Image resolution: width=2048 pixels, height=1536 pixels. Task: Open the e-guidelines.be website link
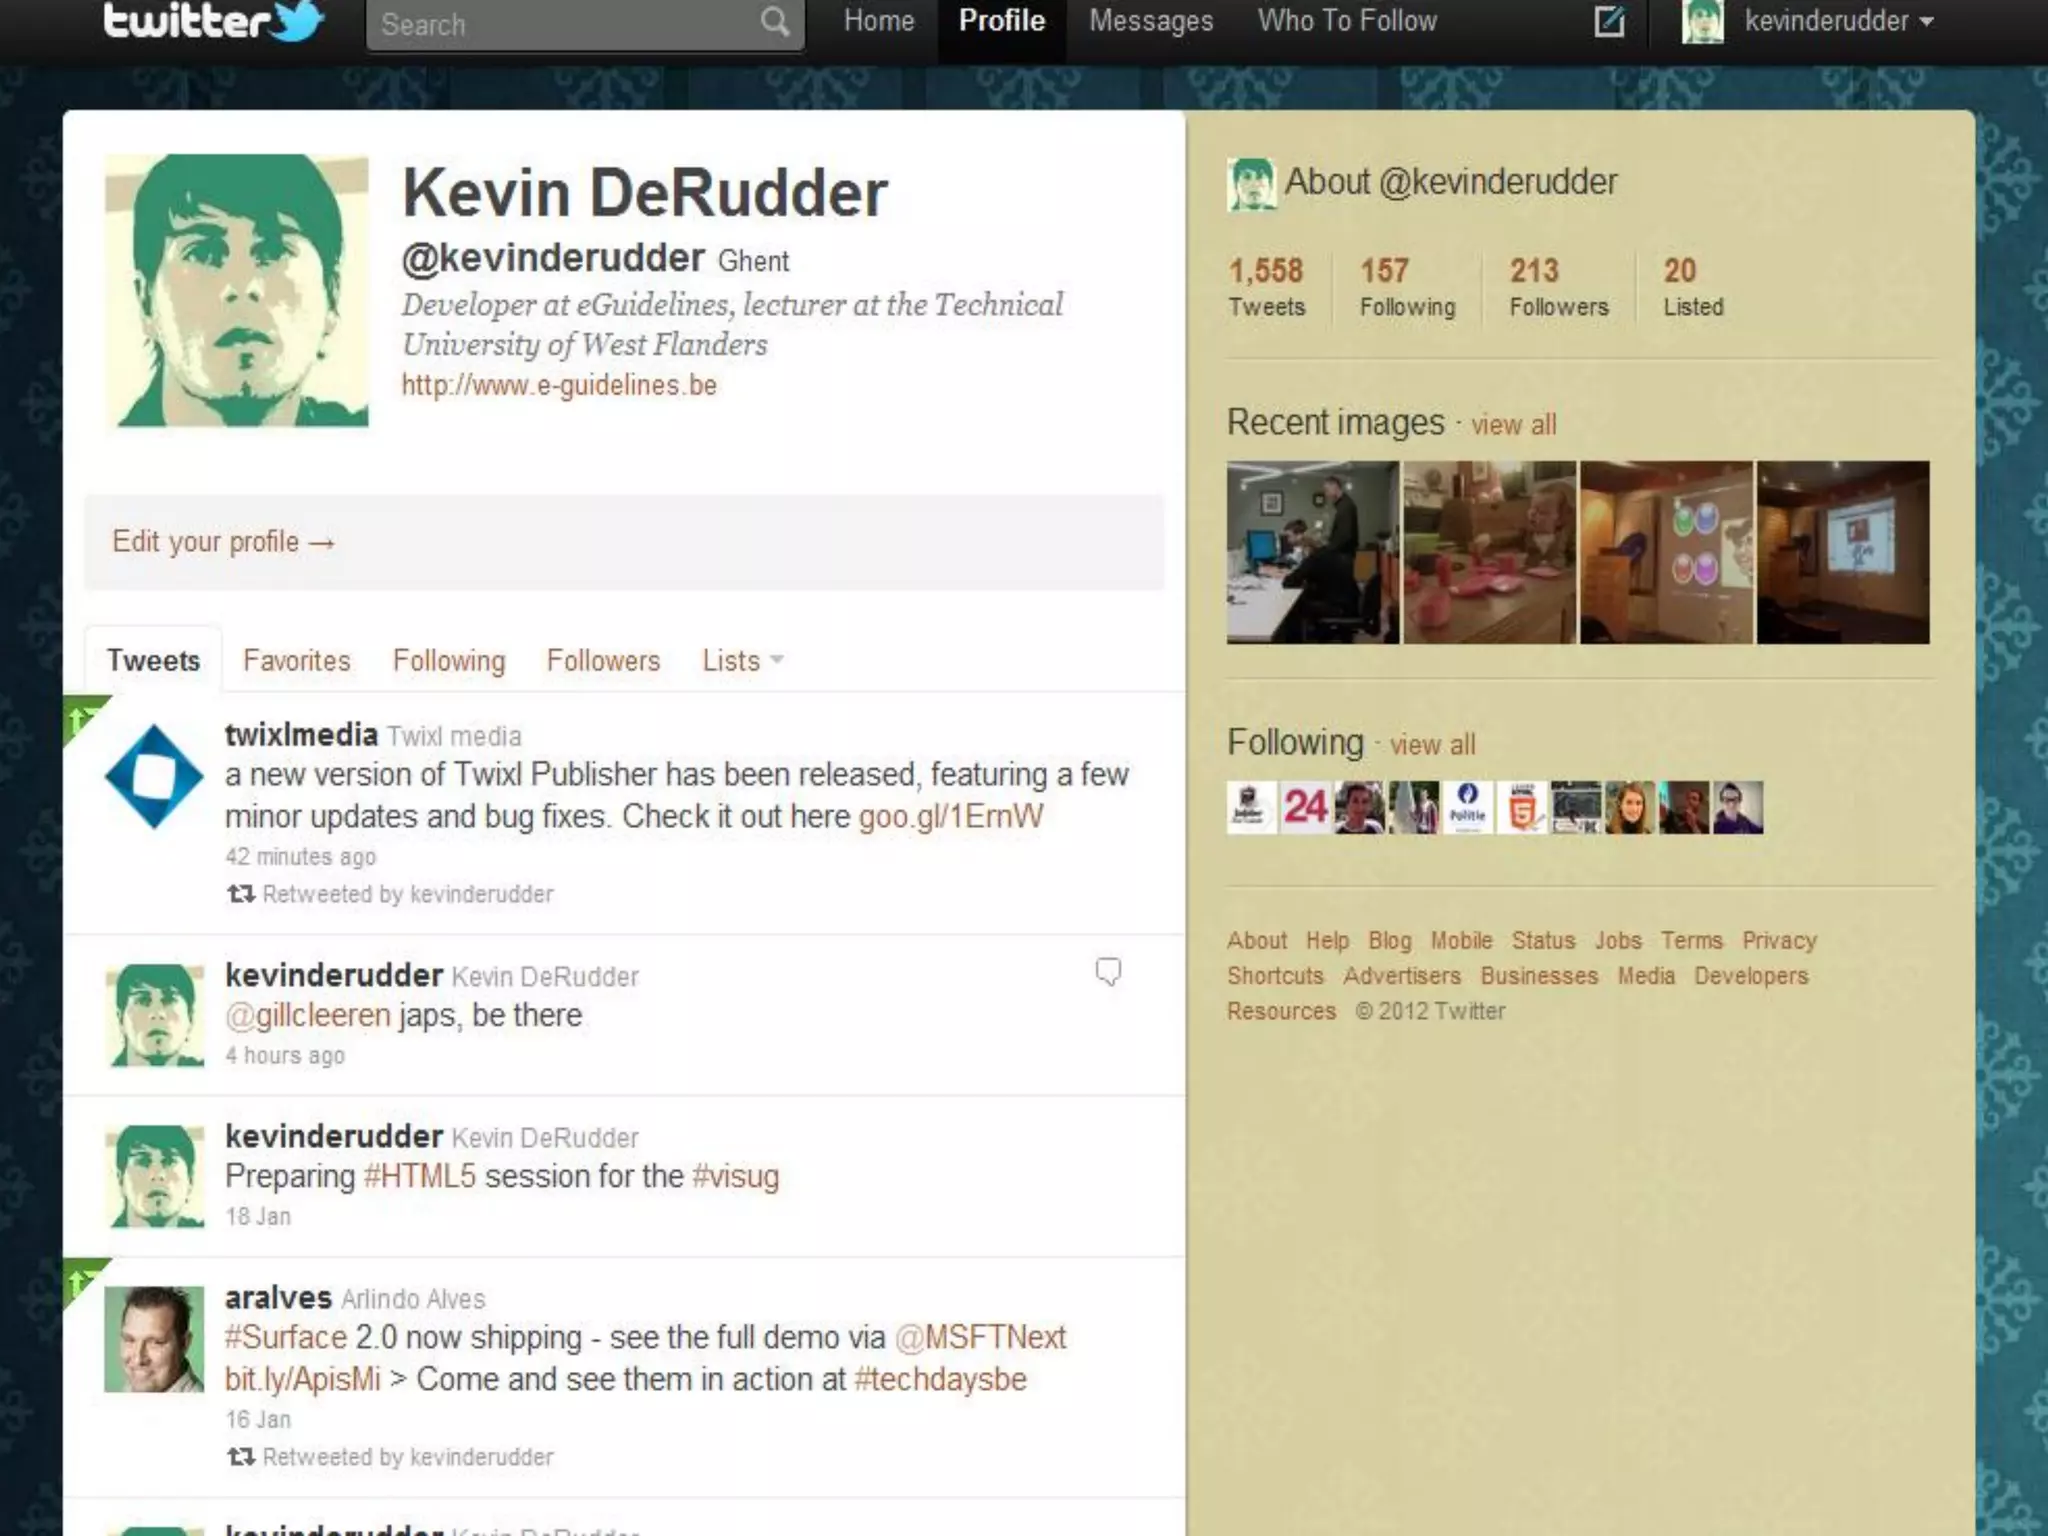pos(559,385)
